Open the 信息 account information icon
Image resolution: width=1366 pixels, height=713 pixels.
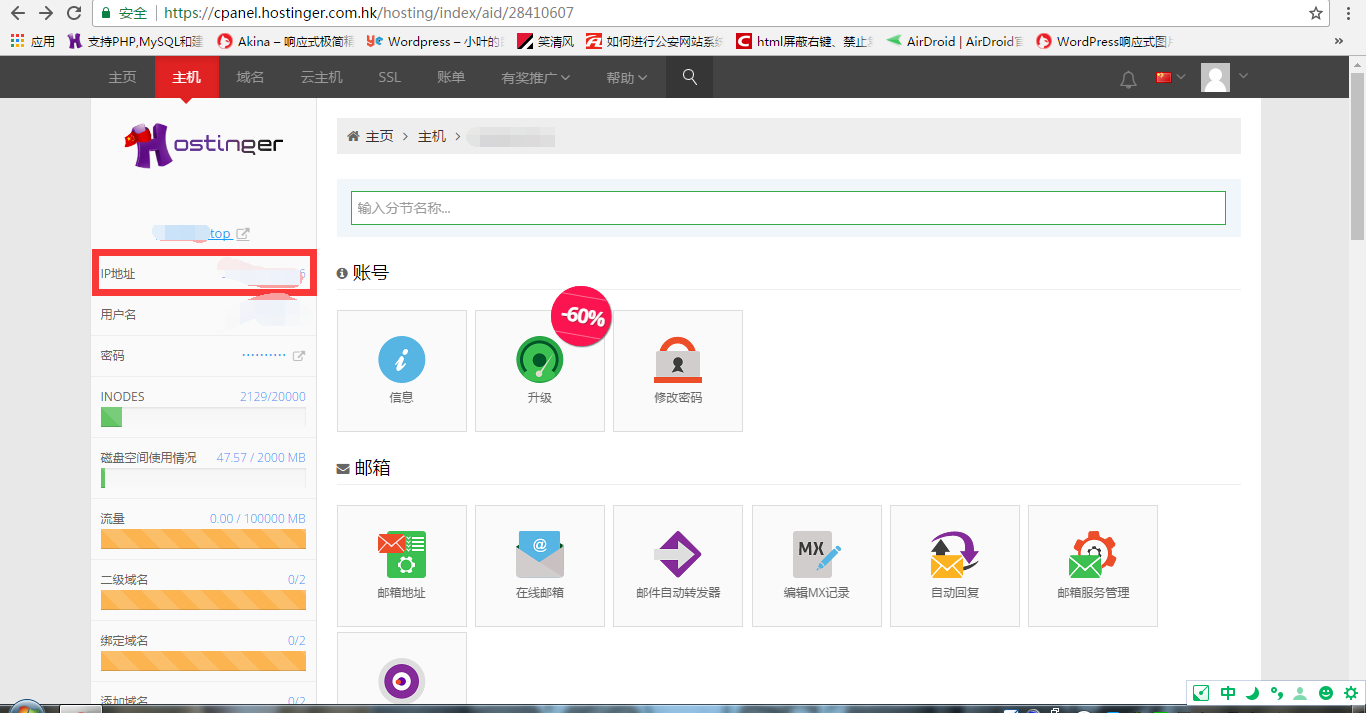click(401, 370)
